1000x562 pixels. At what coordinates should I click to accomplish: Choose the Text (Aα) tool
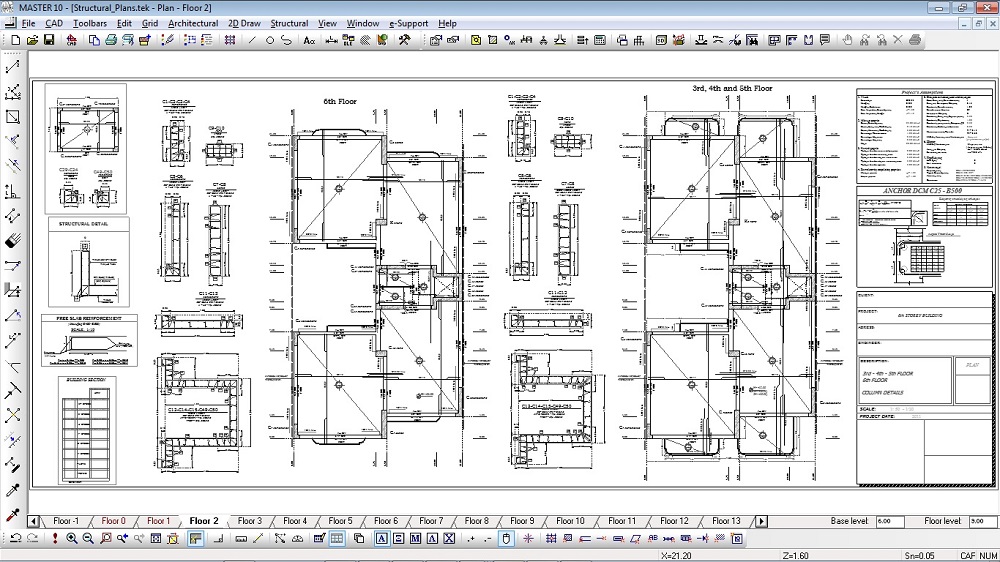click(309, 40)
